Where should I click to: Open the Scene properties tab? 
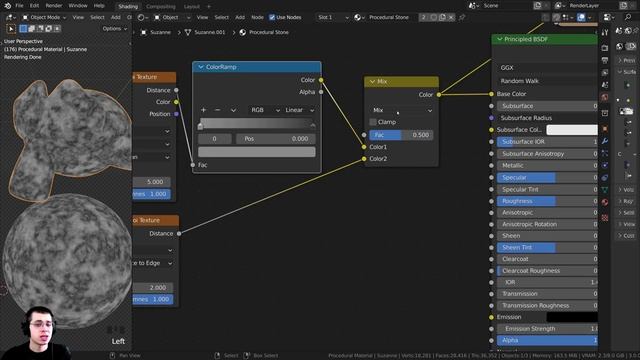605,85
